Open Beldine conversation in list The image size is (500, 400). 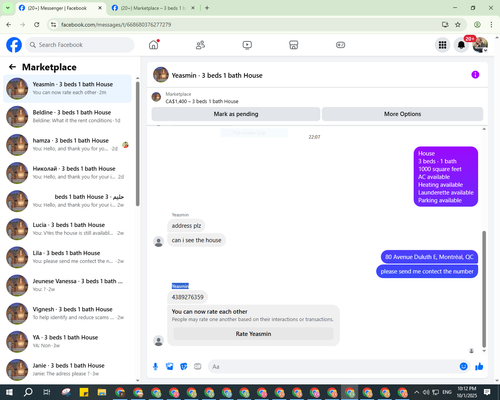coord(67,116)
